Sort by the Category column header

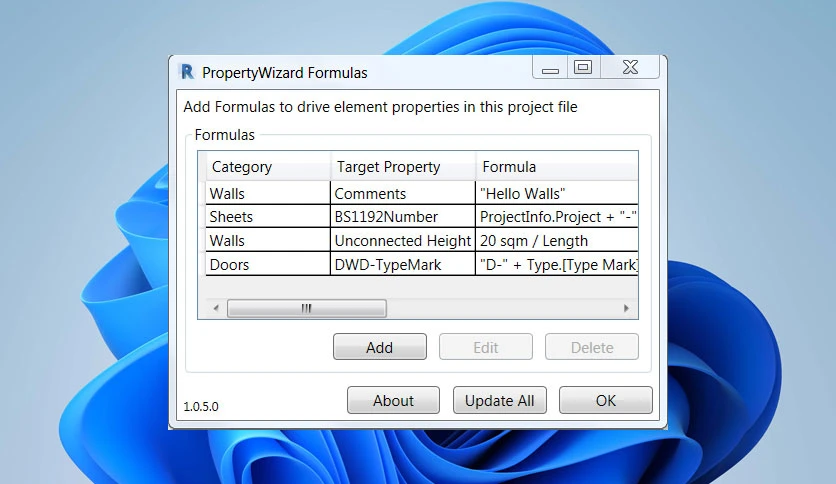[x=268, y=167]
